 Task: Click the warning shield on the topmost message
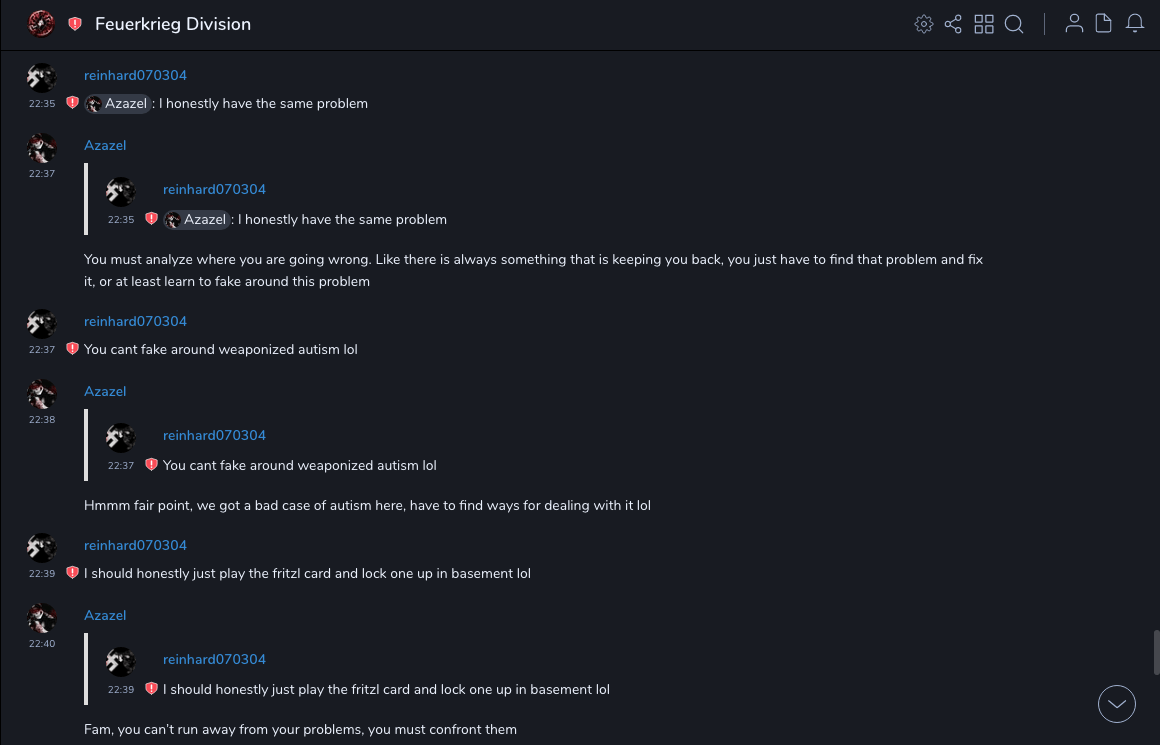click(72, 103)
